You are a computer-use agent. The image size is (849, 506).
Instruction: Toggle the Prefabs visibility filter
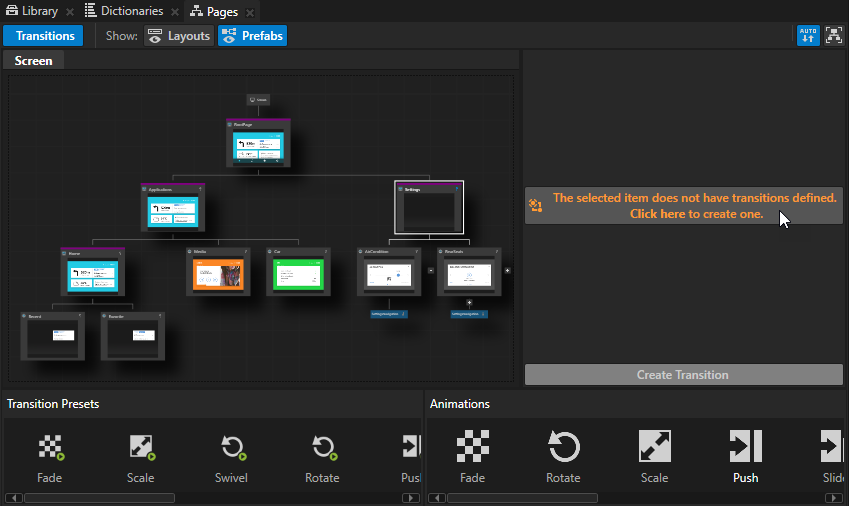(x=252, y=36)
